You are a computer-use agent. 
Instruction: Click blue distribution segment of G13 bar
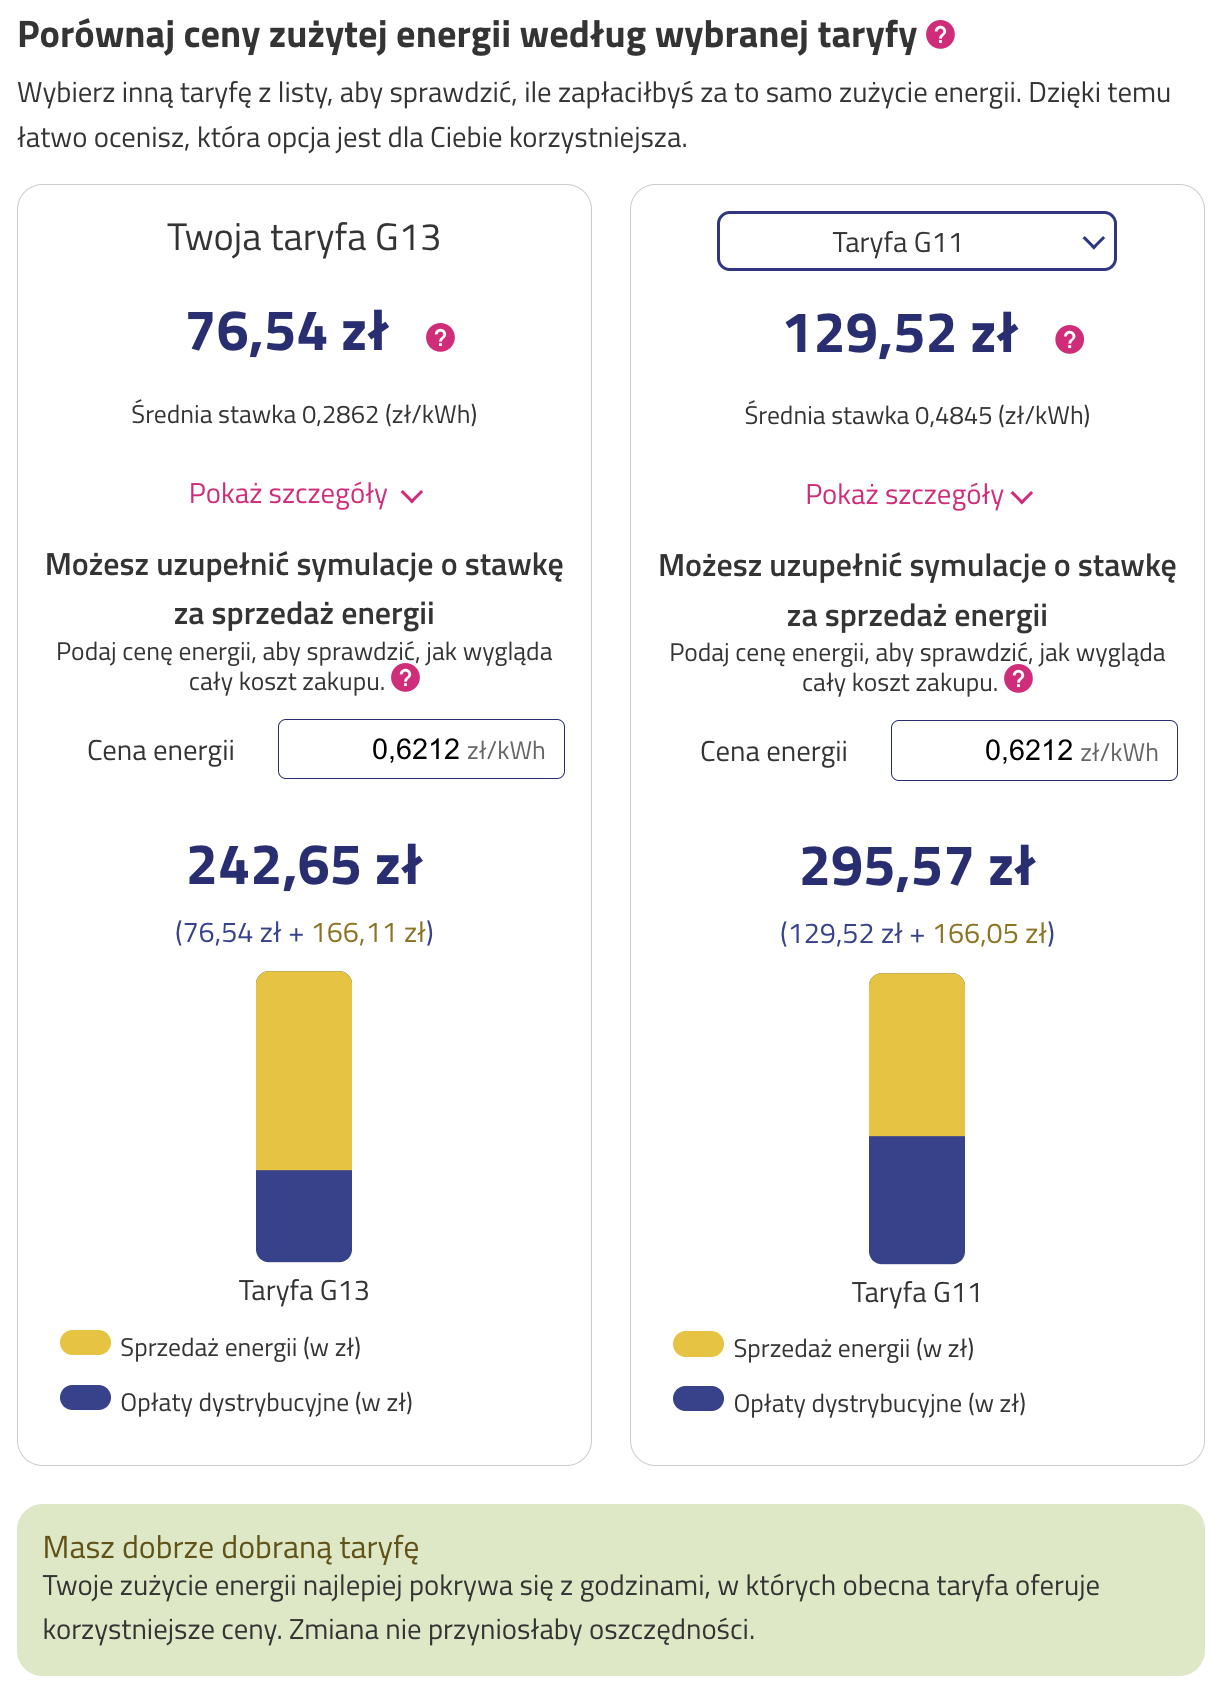click(304, 1215)
